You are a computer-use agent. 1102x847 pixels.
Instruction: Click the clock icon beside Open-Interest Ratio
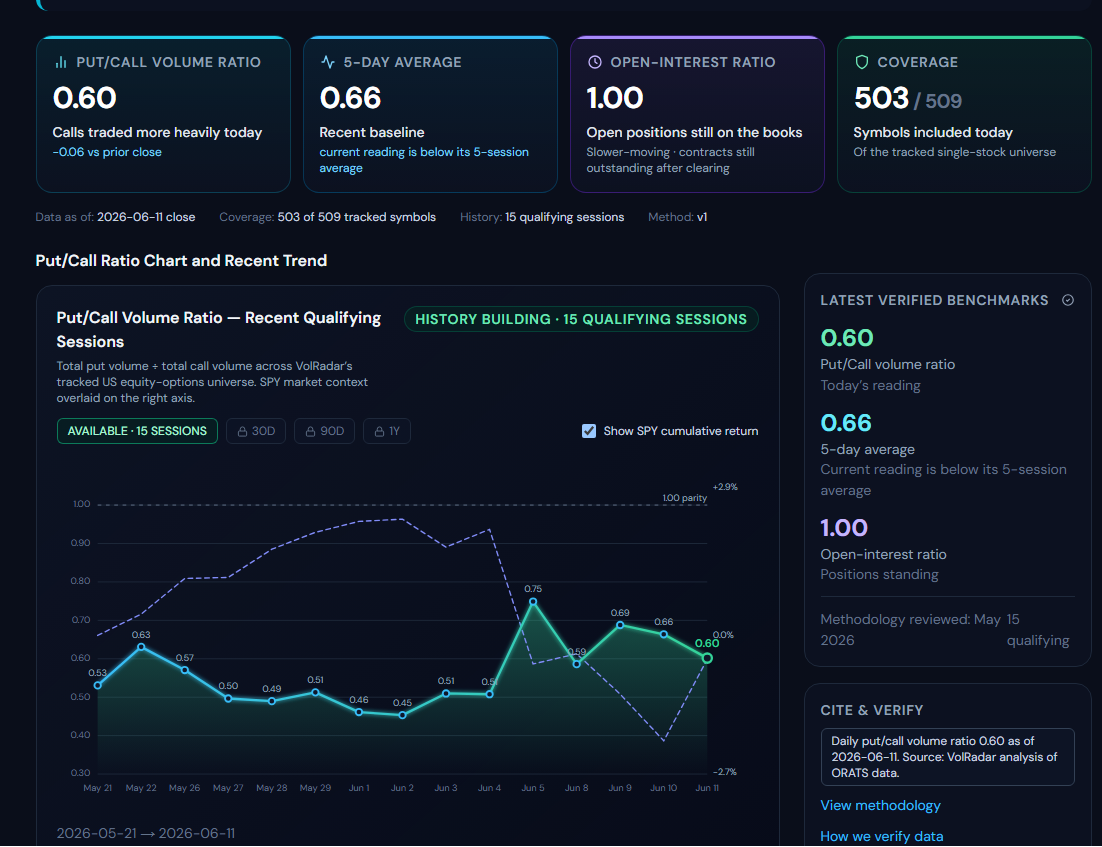click(x=595, y=62)
